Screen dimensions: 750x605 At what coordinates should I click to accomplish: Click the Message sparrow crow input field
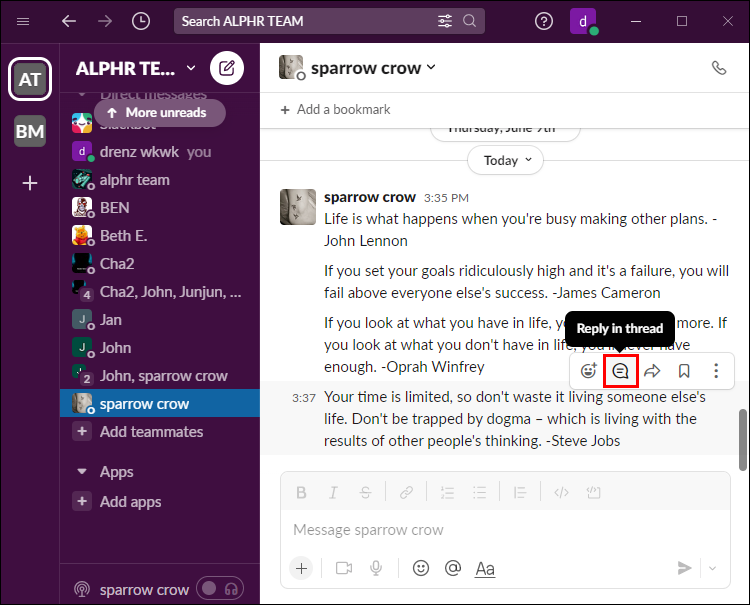[505, 530]
